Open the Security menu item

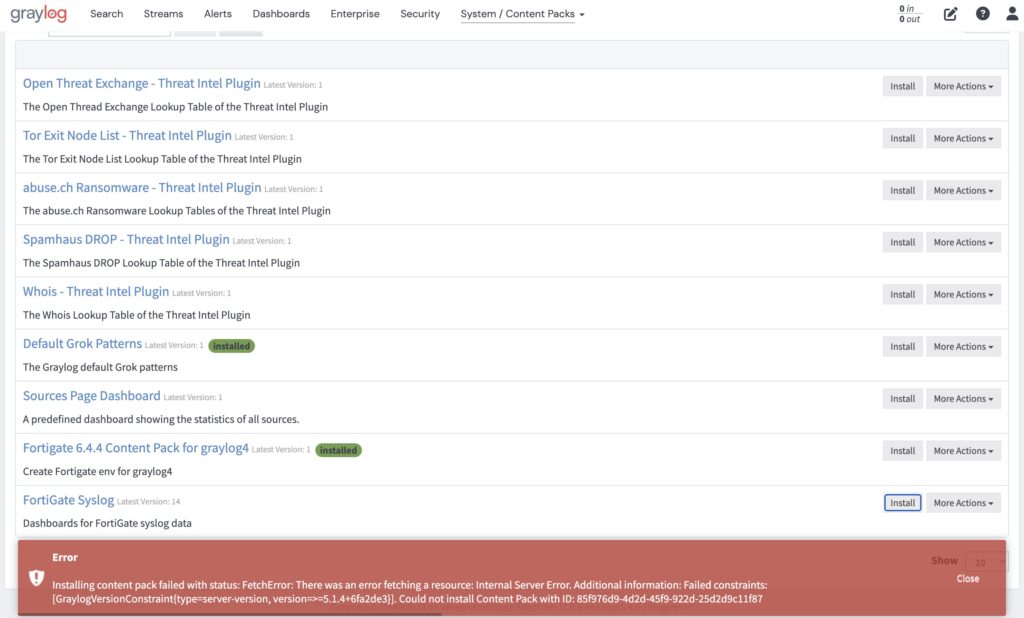click(x=420, y=14)
